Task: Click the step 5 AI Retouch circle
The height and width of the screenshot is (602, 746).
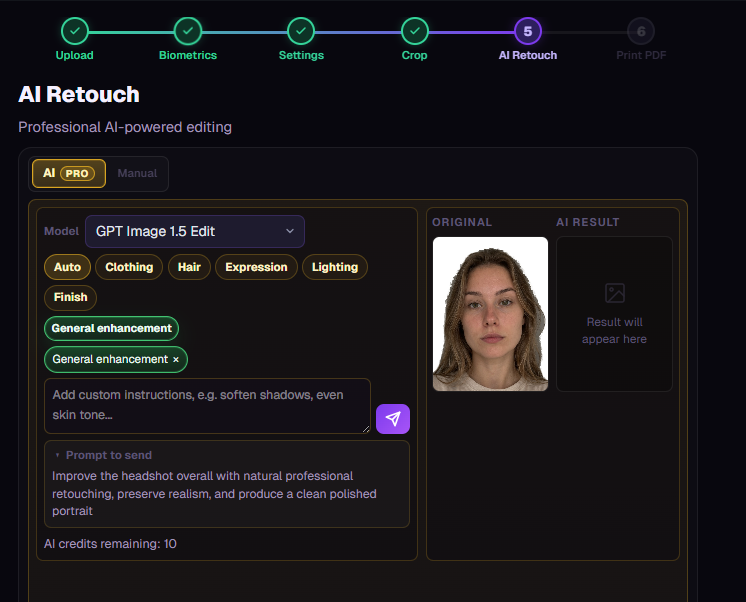Action: click(x=528, y=31)
